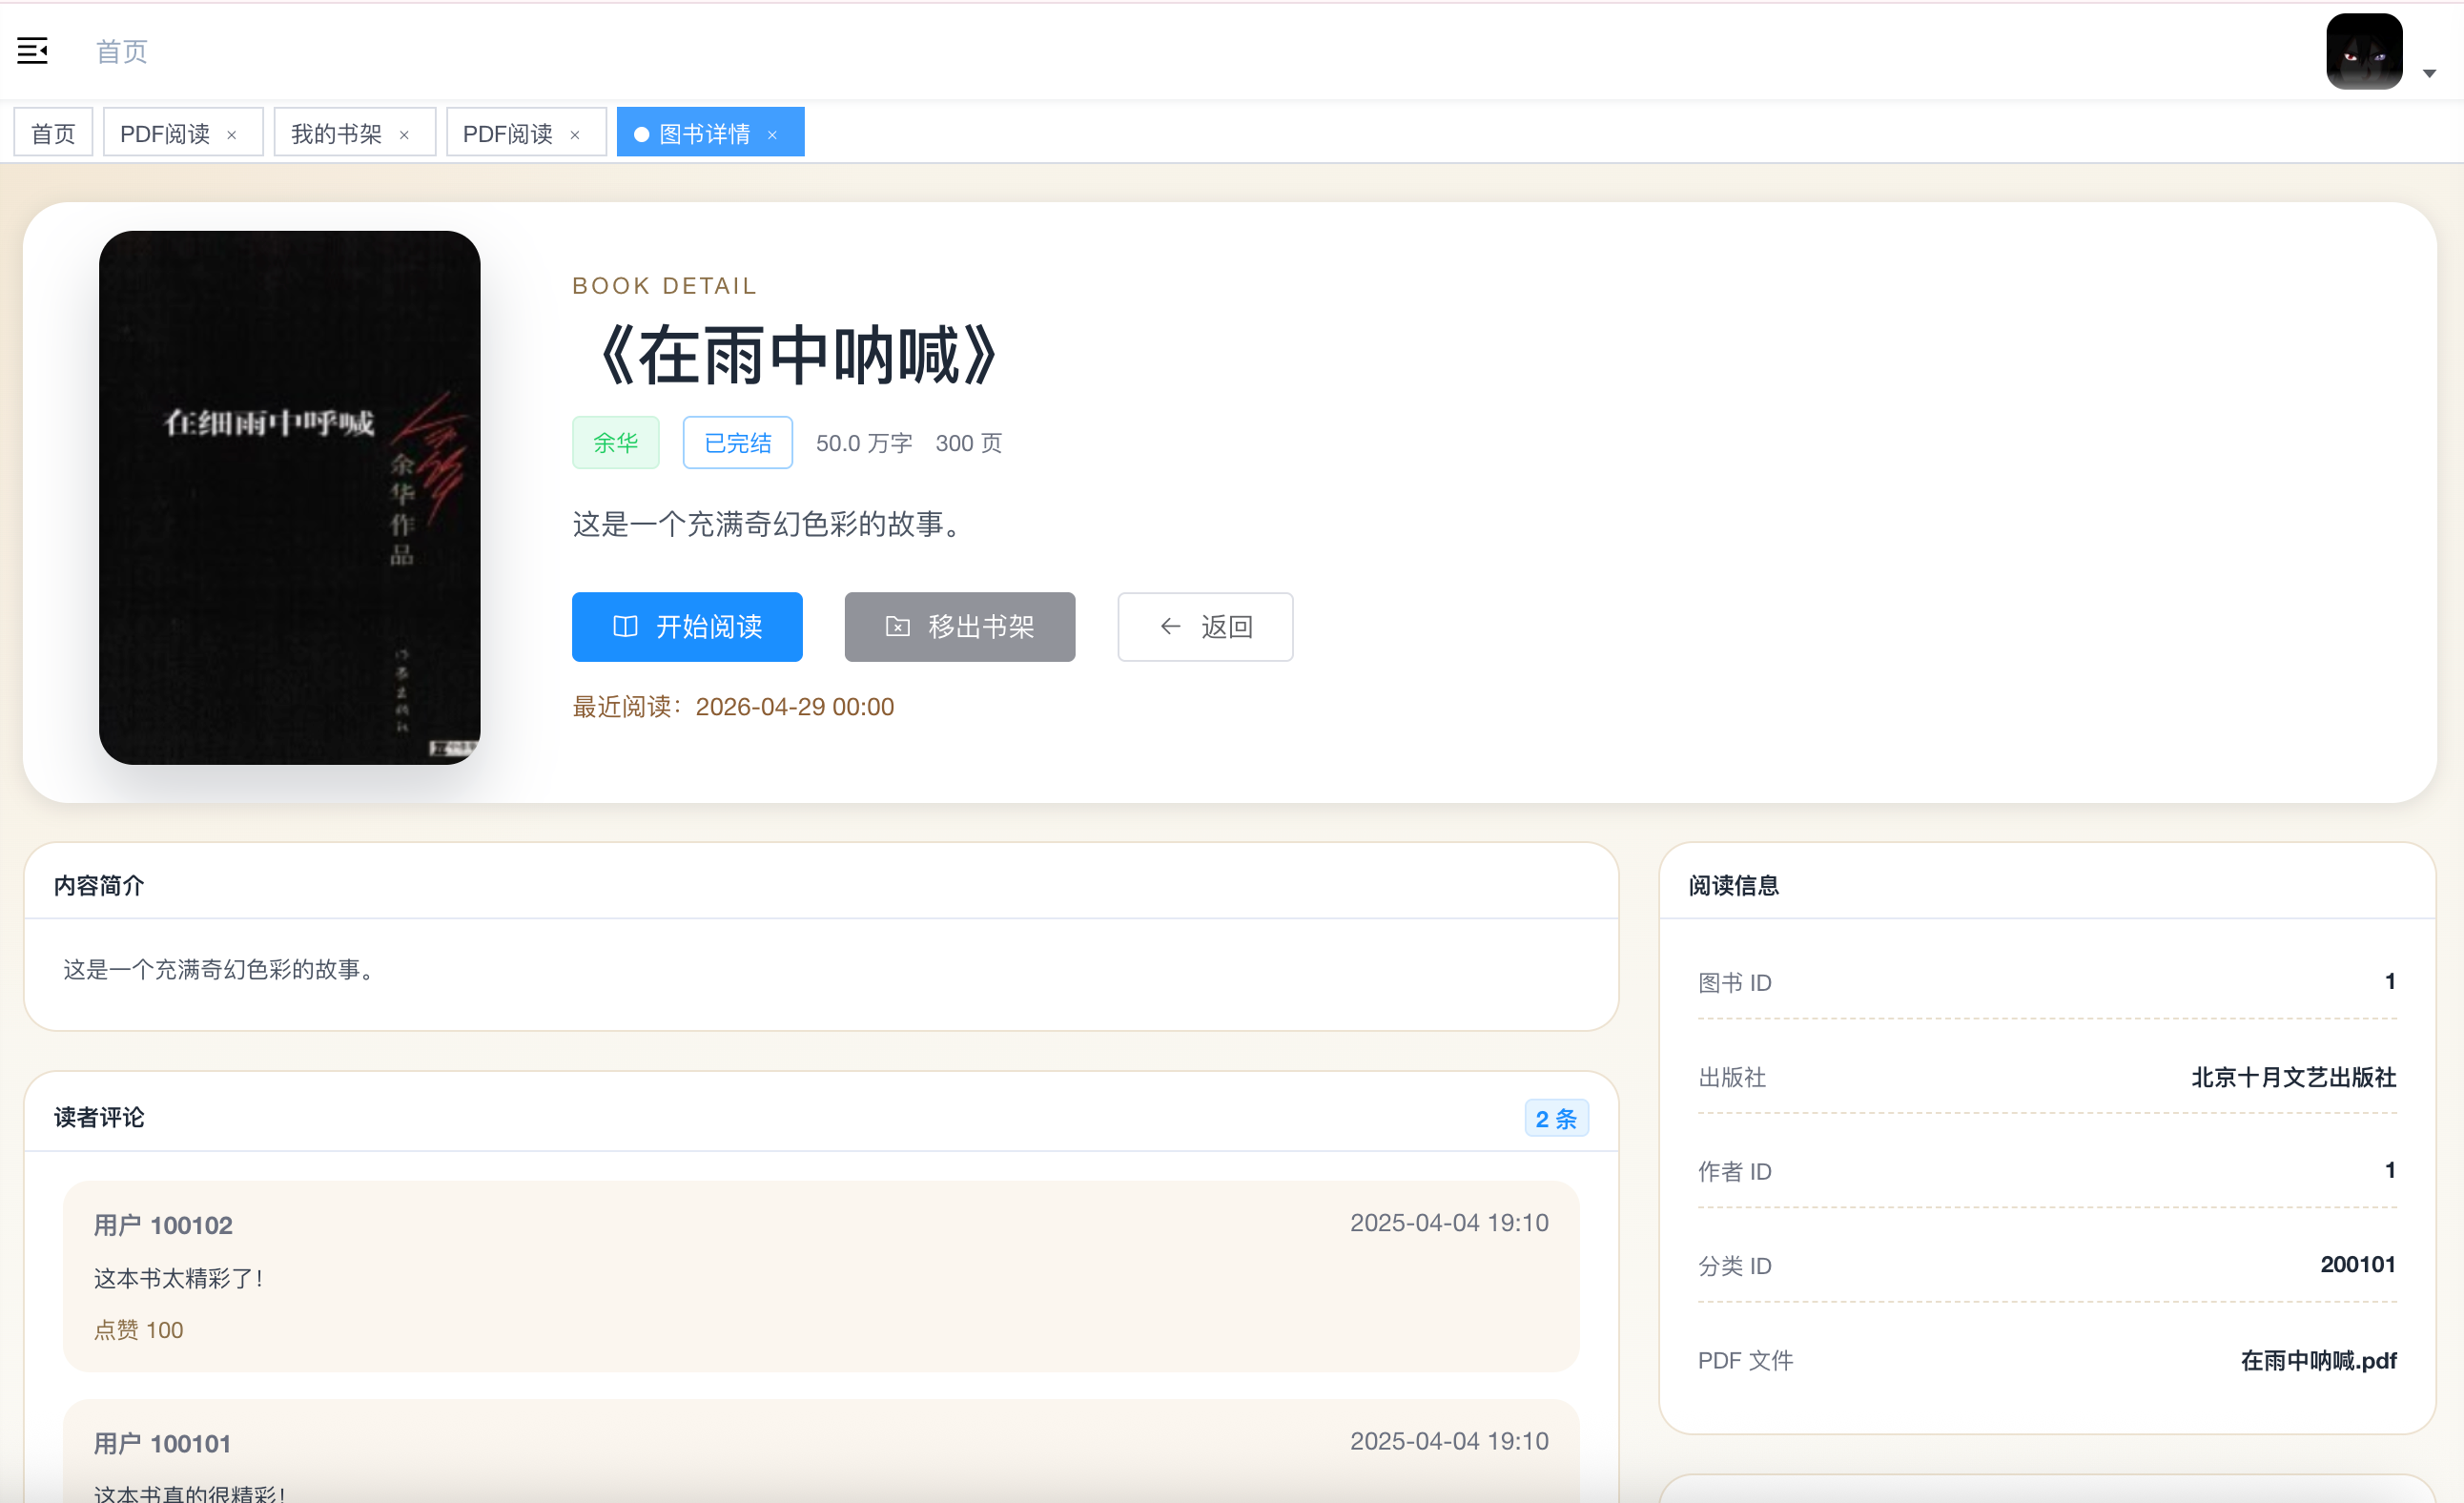Close the first PDF阅读 tab
This screenshot has width=2464, height=1503.
[232, 135]
